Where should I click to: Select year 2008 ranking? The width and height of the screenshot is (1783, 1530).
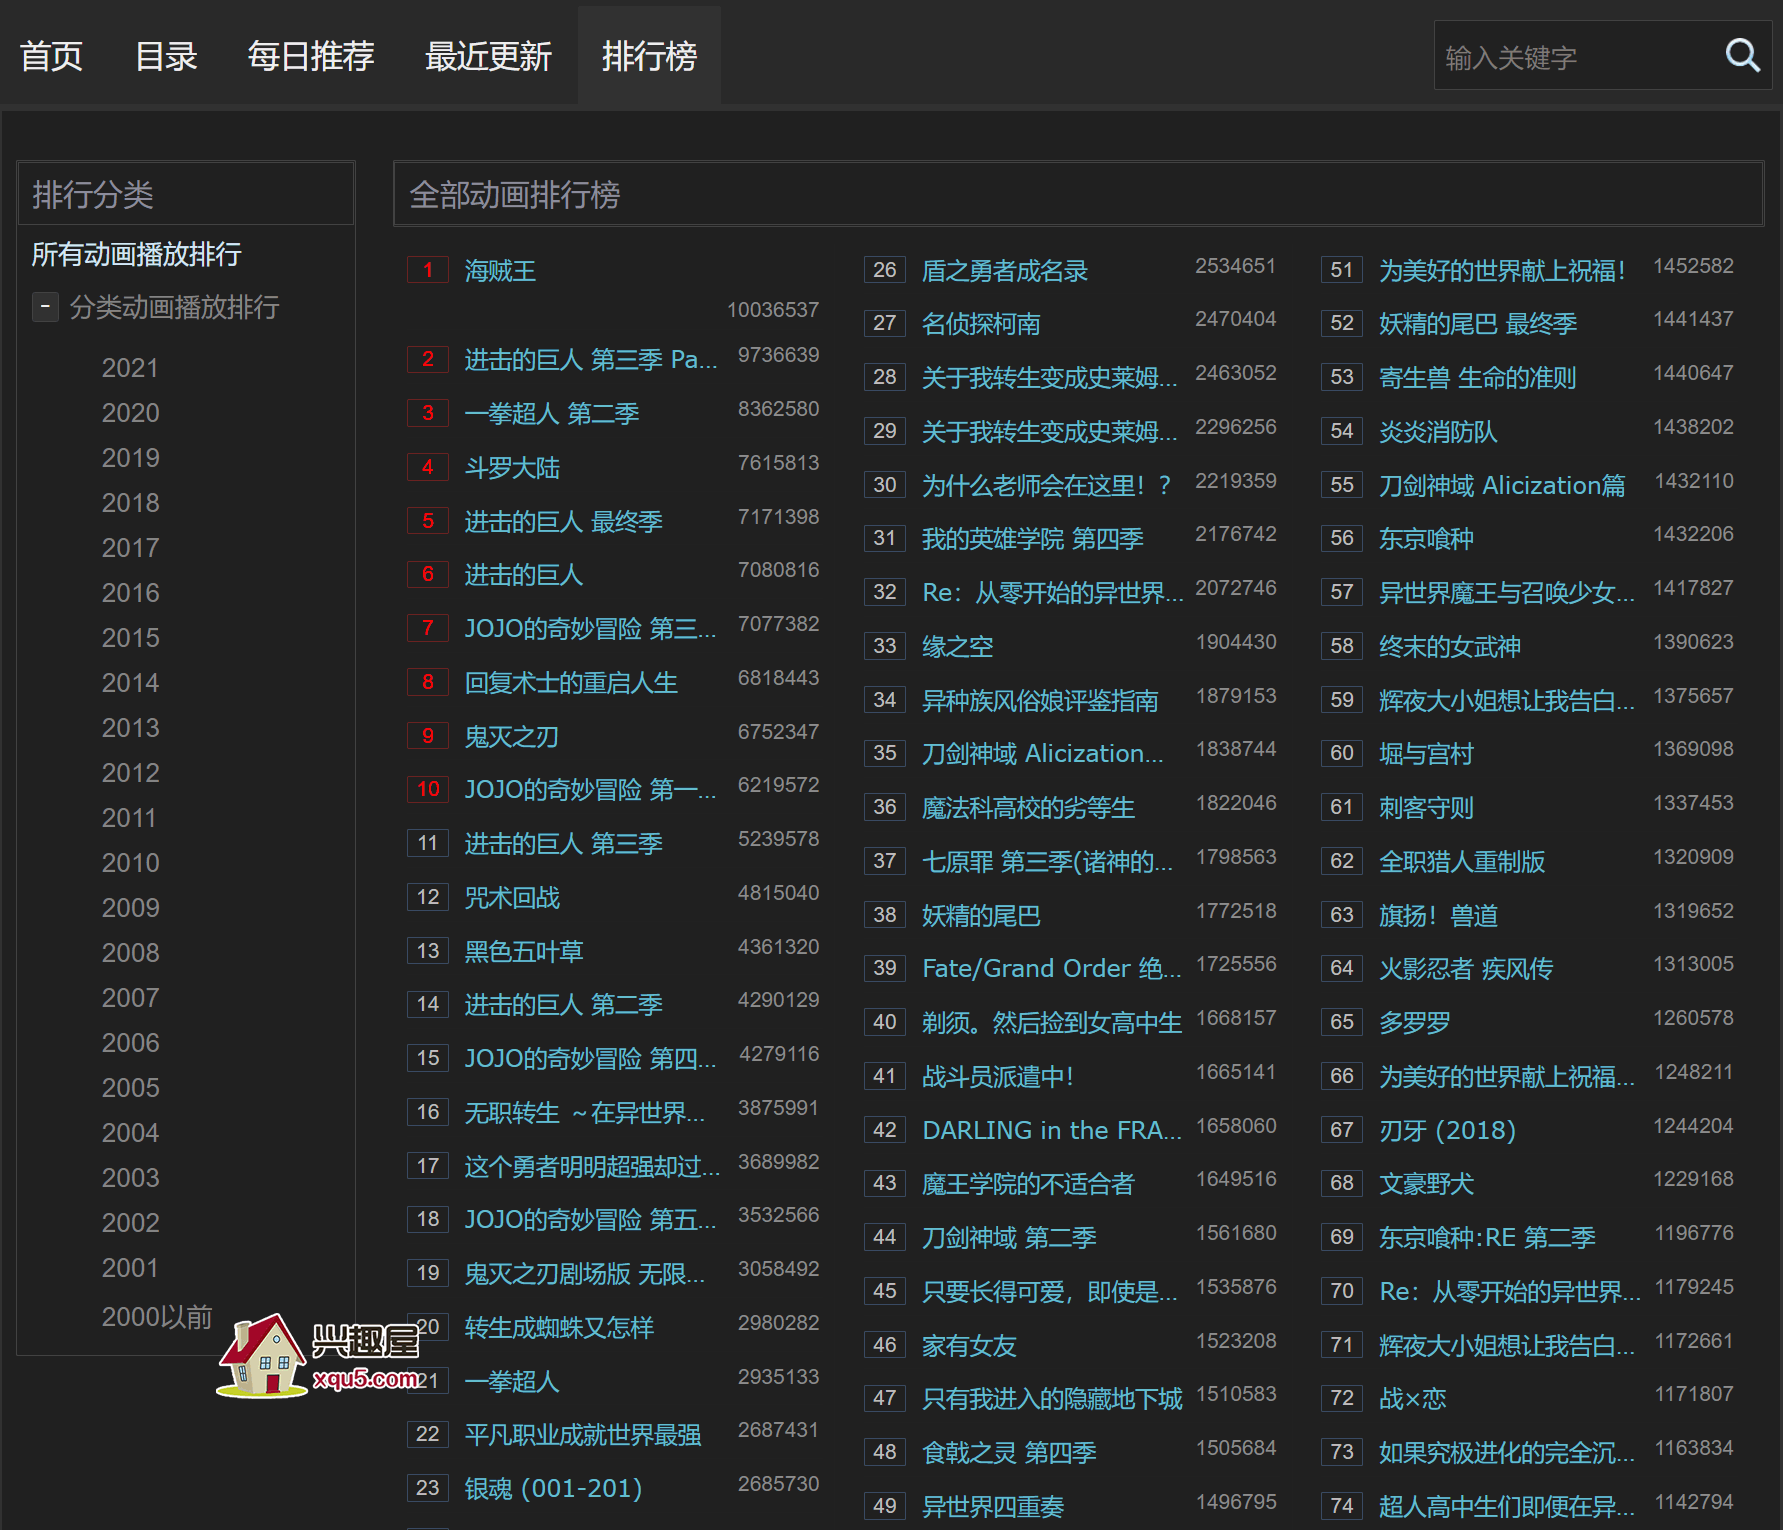click(130, 953)
